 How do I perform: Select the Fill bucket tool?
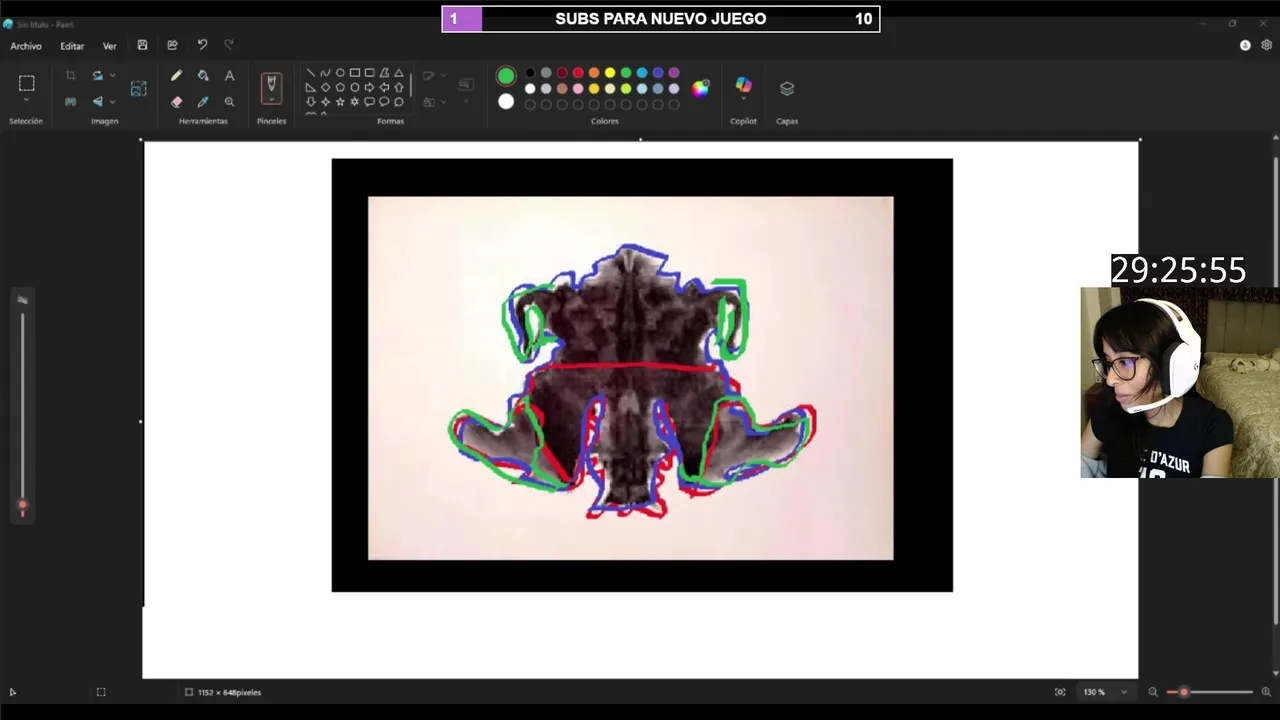pyautogui.click(x=203, y=75)
